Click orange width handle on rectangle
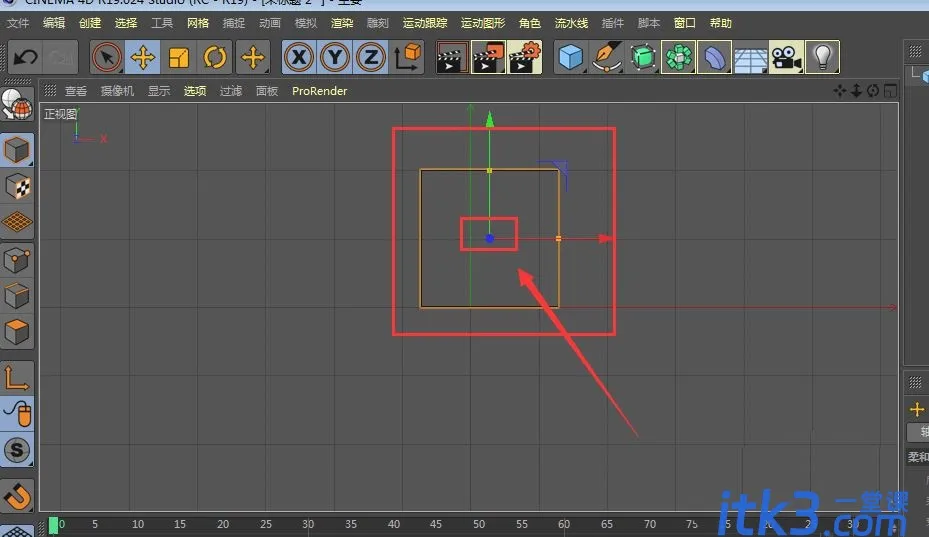Viewport: 929px width, 537px height. (x=558, y=239)
